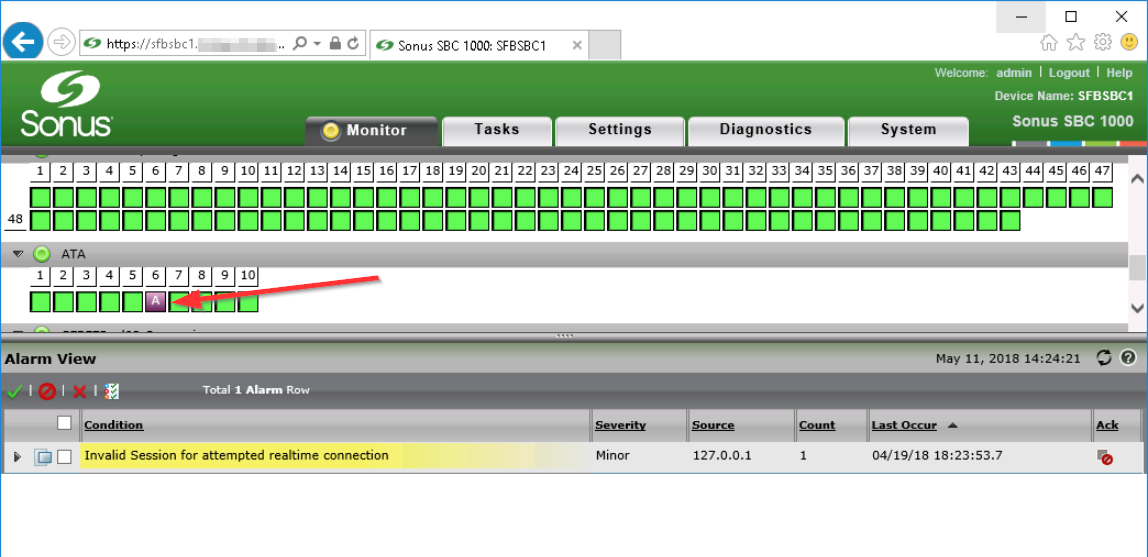Reload page with address bar refresh icon
Screen dimensions: 1148x557
point(354,43)
